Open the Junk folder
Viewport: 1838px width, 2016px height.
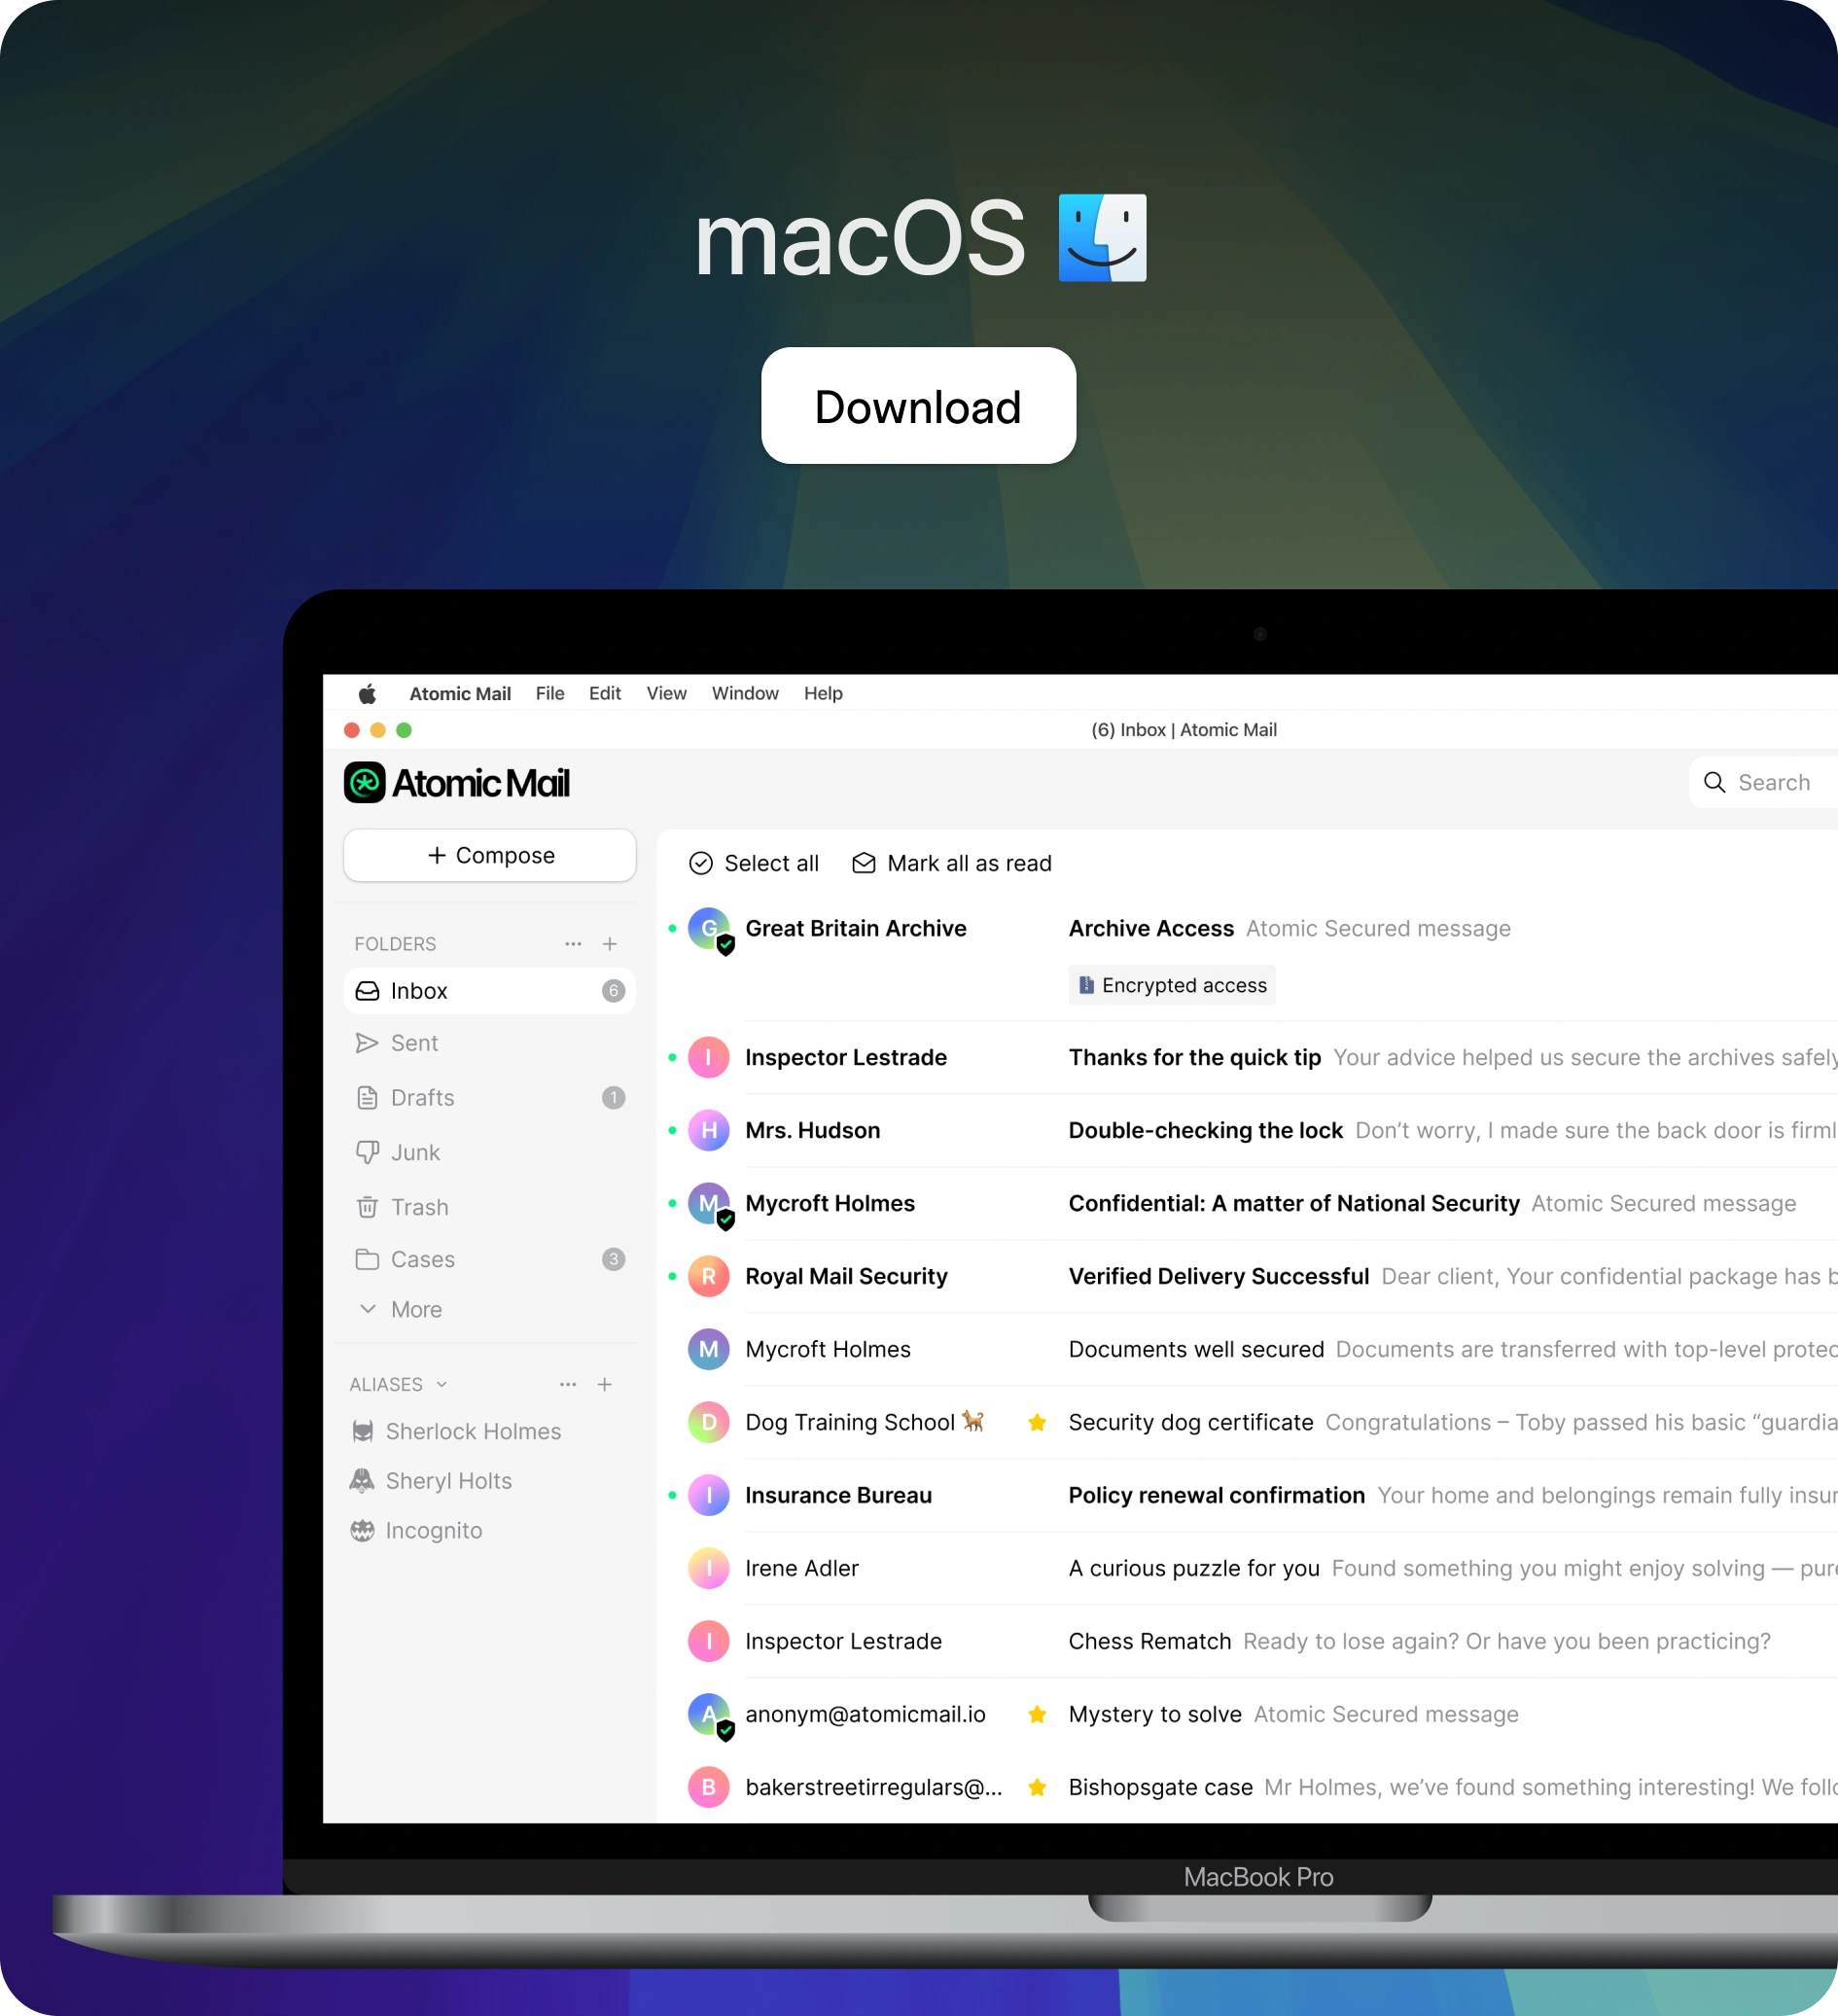coord(490,1152)
